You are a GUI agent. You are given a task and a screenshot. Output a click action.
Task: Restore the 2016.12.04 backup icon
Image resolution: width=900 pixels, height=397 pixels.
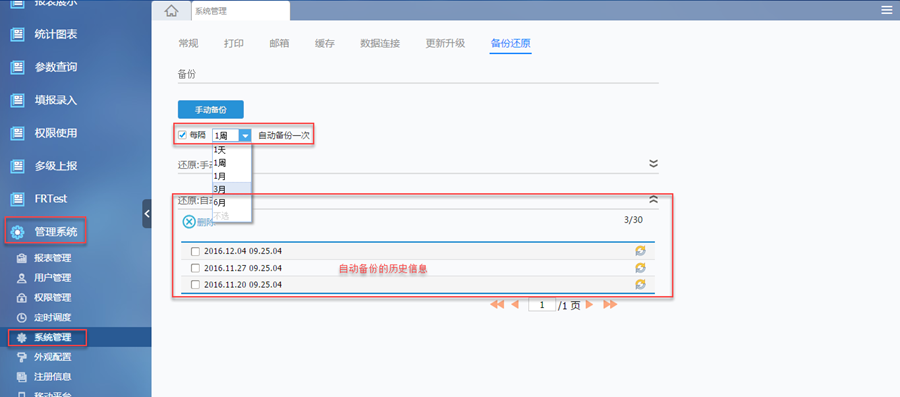[641, 251]
